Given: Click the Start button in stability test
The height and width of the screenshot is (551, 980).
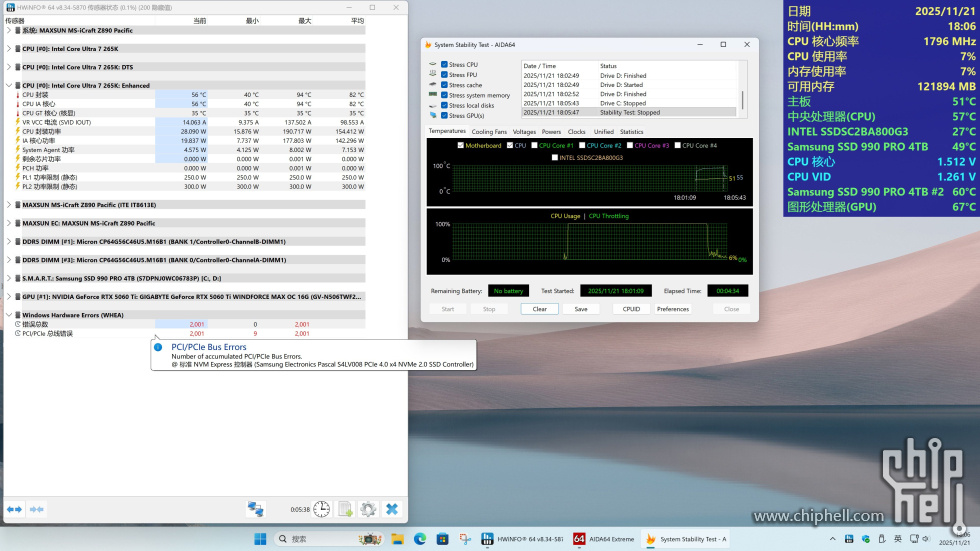Looking at the screenshot, I should (x=448, y=309).
